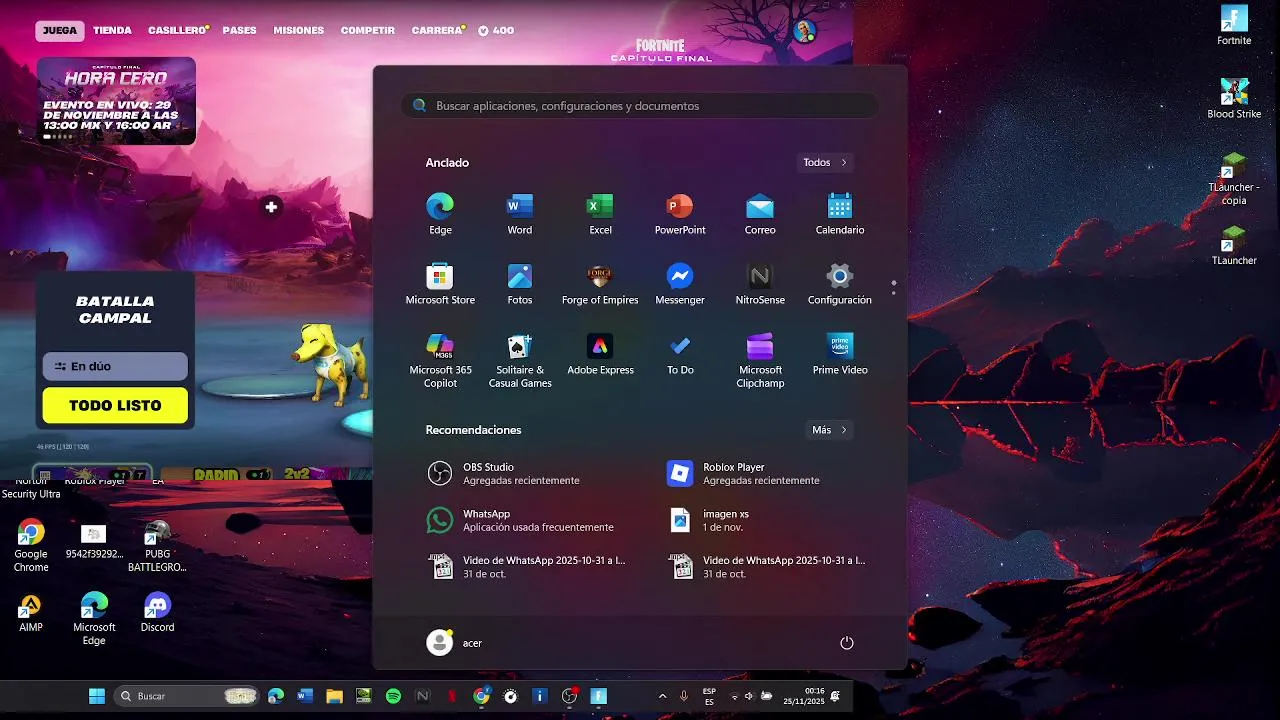The image size is (1280, 720).
Task: Expand all apps with the Todos button
Action: click(825, 162)
